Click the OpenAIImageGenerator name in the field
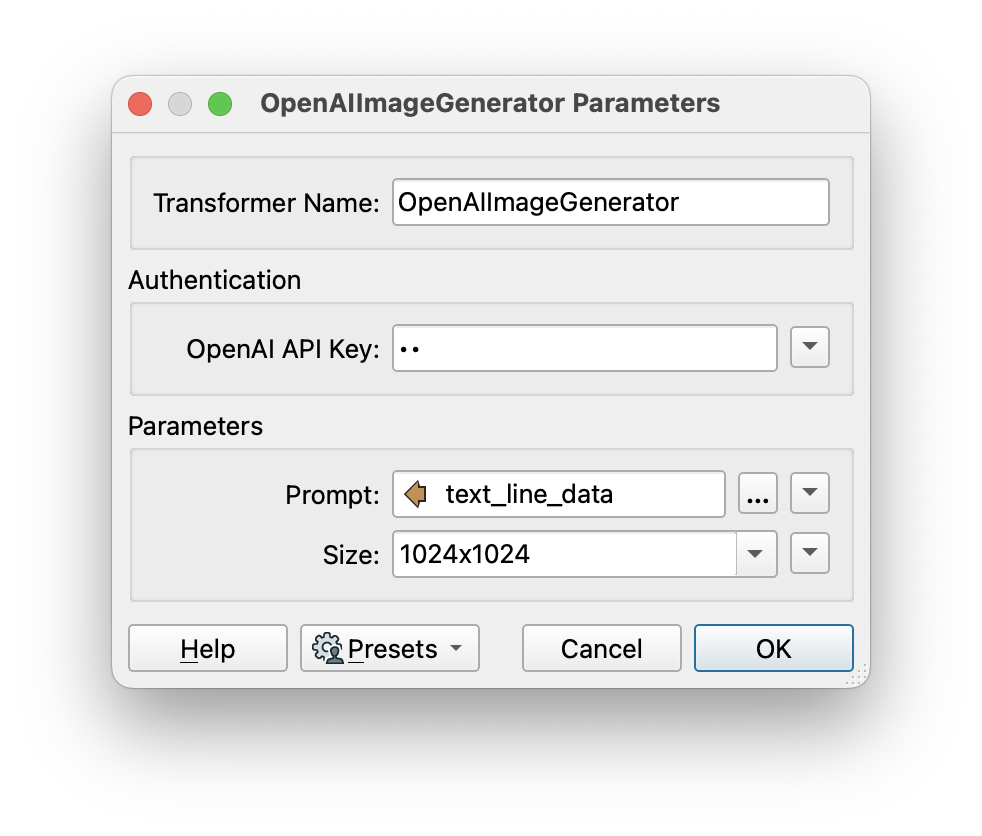982x836 pixels. pyautogui.click(x=540, y=202)
